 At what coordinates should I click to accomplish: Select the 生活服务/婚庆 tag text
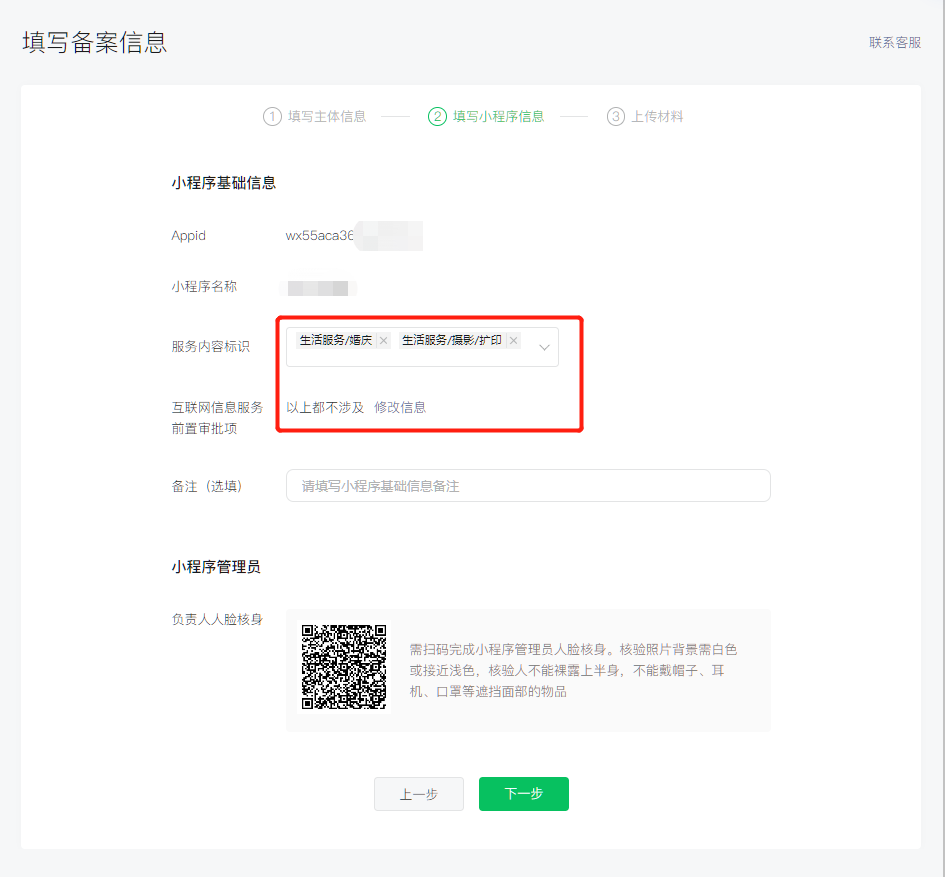tap(336, 341)
